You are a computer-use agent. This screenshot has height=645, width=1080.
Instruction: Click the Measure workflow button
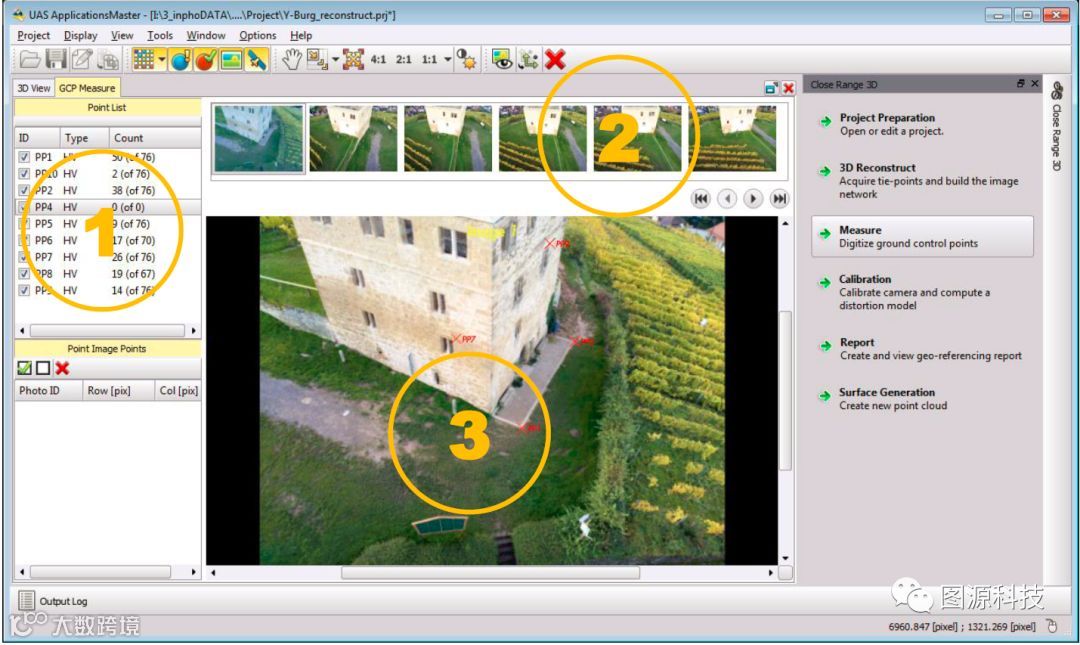click(923, 236)
